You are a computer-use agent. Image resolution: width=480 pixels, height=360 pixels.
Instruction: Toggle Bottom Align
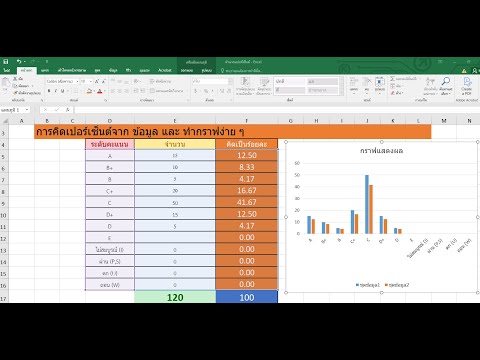pos(126,81)
